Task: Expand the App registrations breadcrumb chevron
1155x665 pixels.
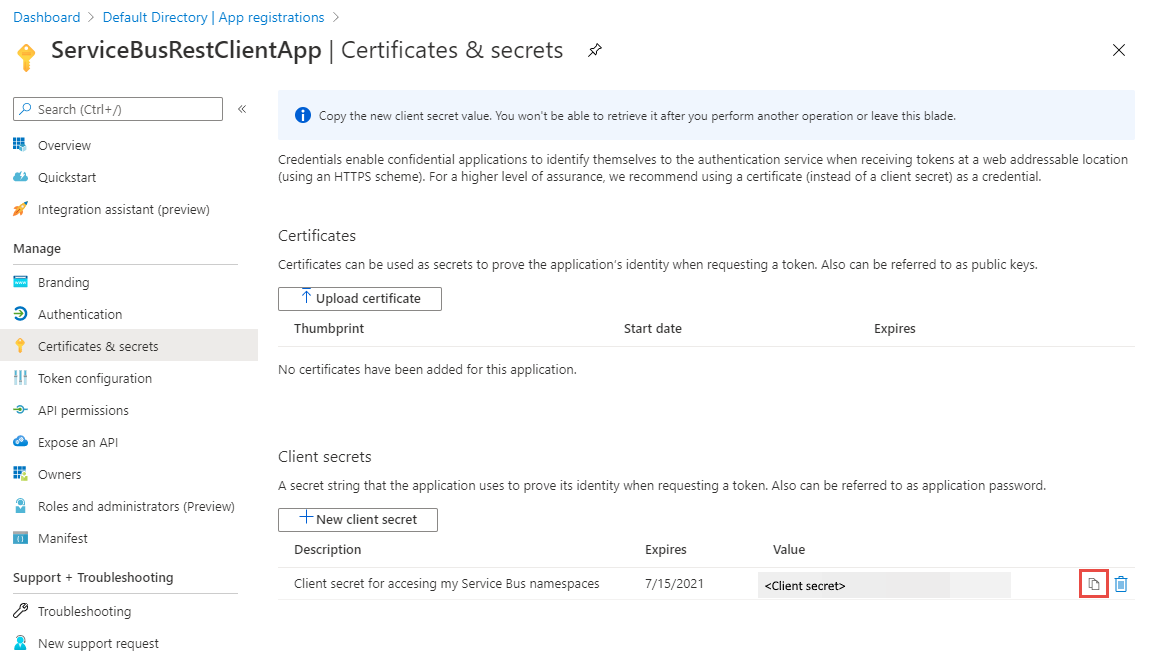Action: click(x=336, y=17)
